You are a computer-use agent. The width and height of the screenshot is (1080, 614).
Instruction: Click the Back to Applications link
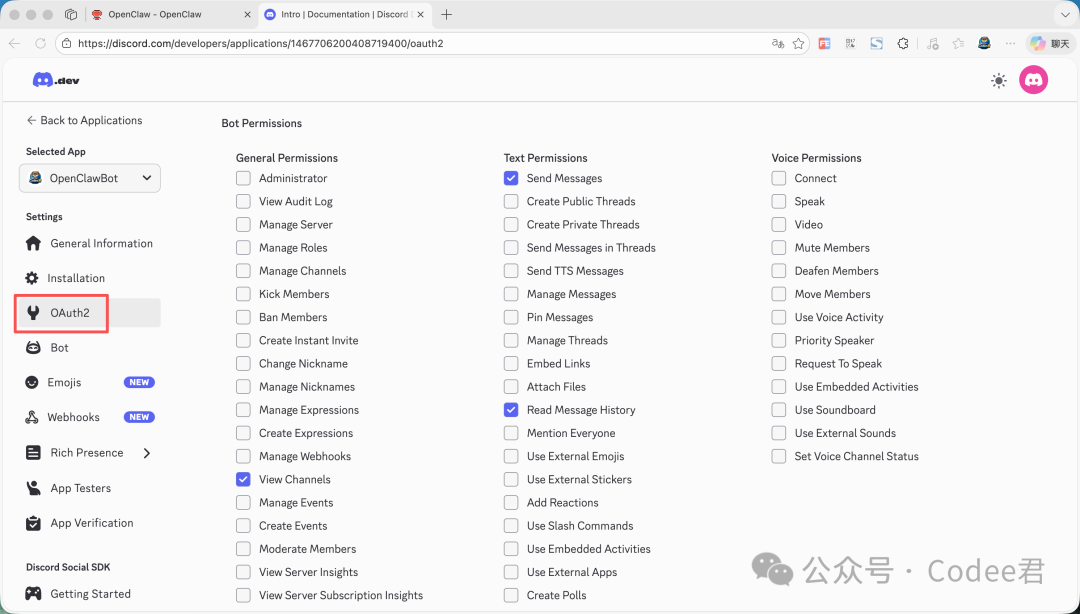(x=84, y=120)
